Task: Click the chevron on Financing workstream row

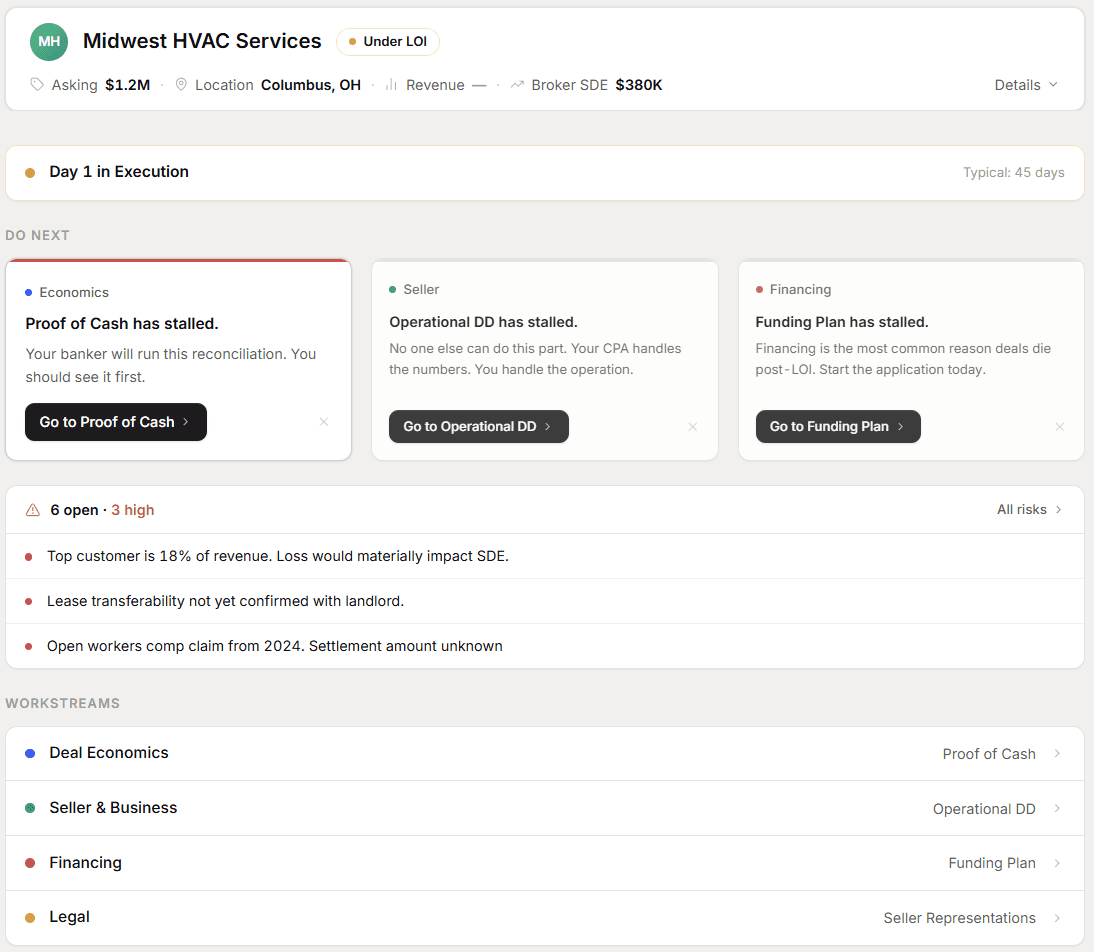Action: [1058, 863]
